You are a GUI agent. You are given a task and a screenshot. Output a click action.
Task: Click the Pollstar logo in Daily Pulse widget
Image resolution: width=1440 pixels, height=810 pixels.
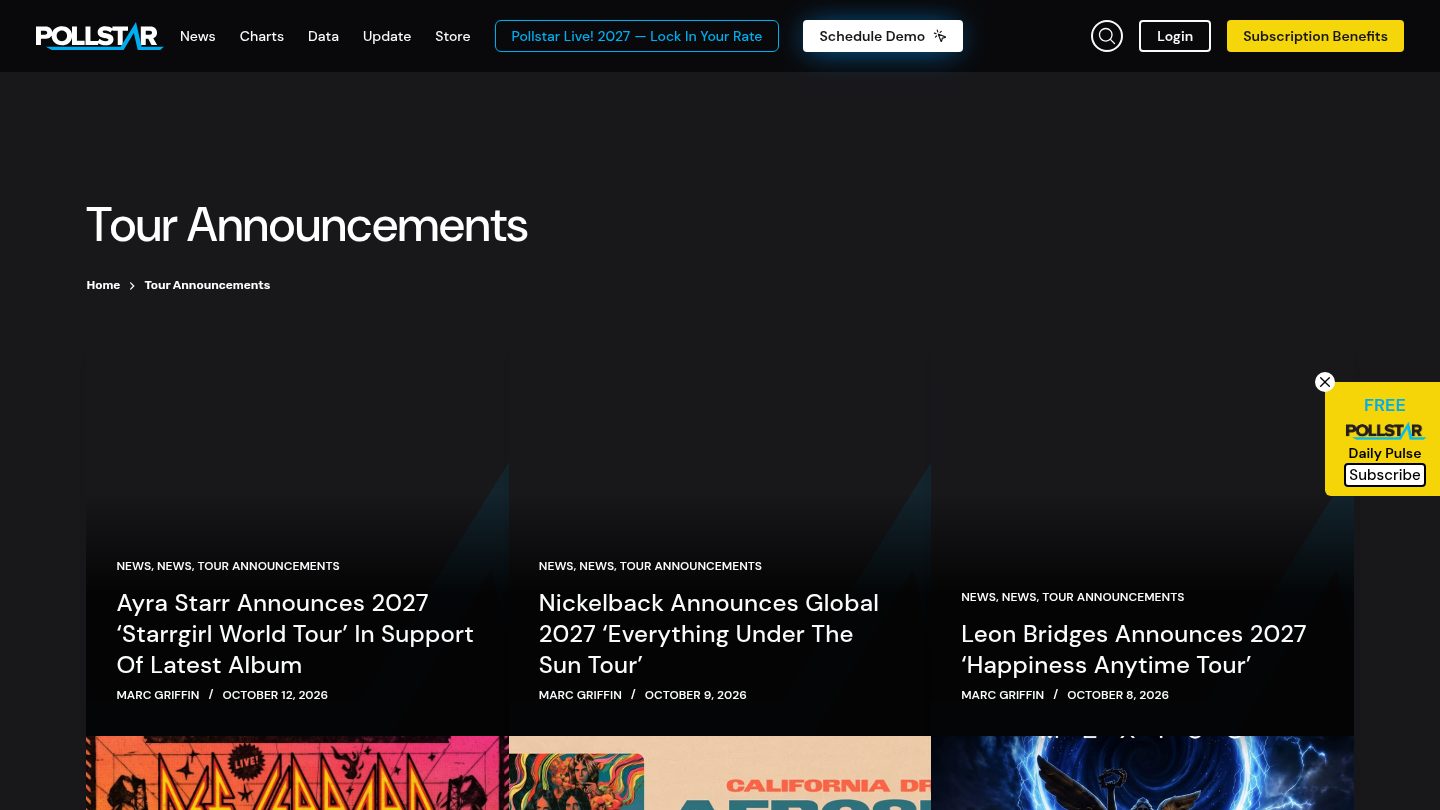tap(1385, 431)
